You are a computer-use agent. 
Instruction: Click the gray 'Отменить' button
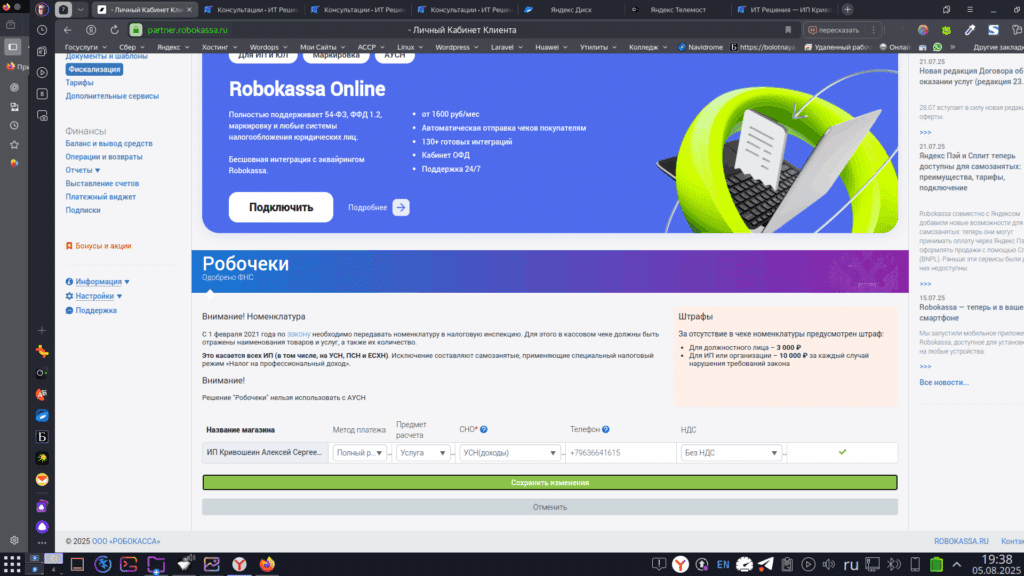coord(550,507)
